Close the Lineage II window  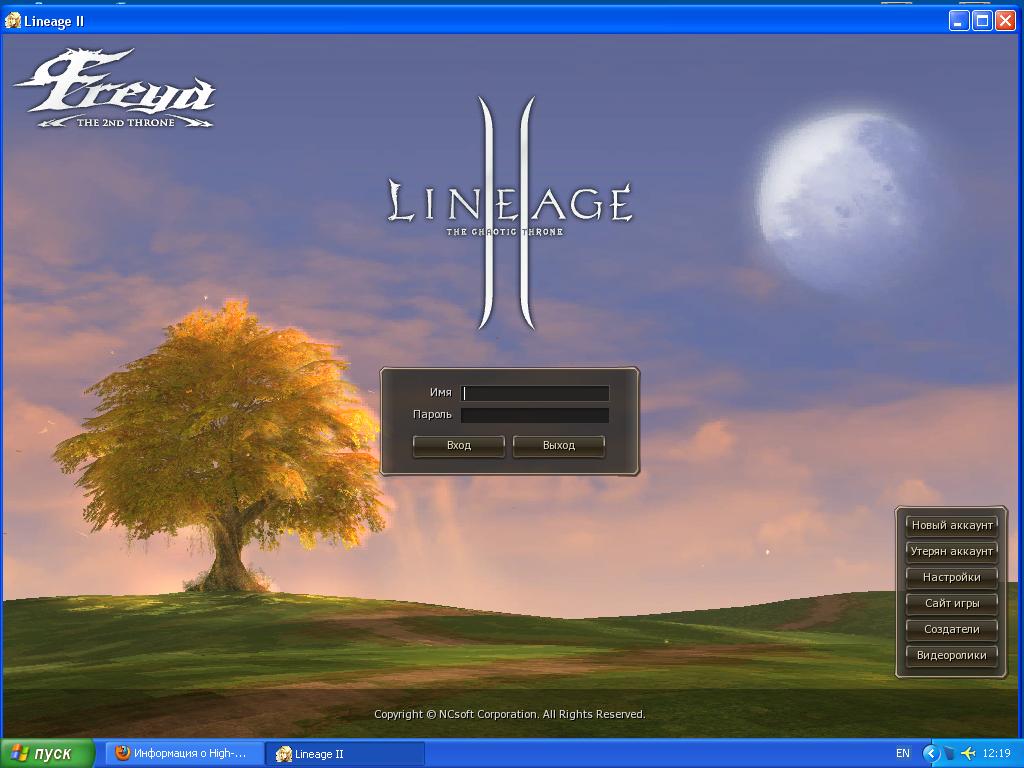point(1004,21)
